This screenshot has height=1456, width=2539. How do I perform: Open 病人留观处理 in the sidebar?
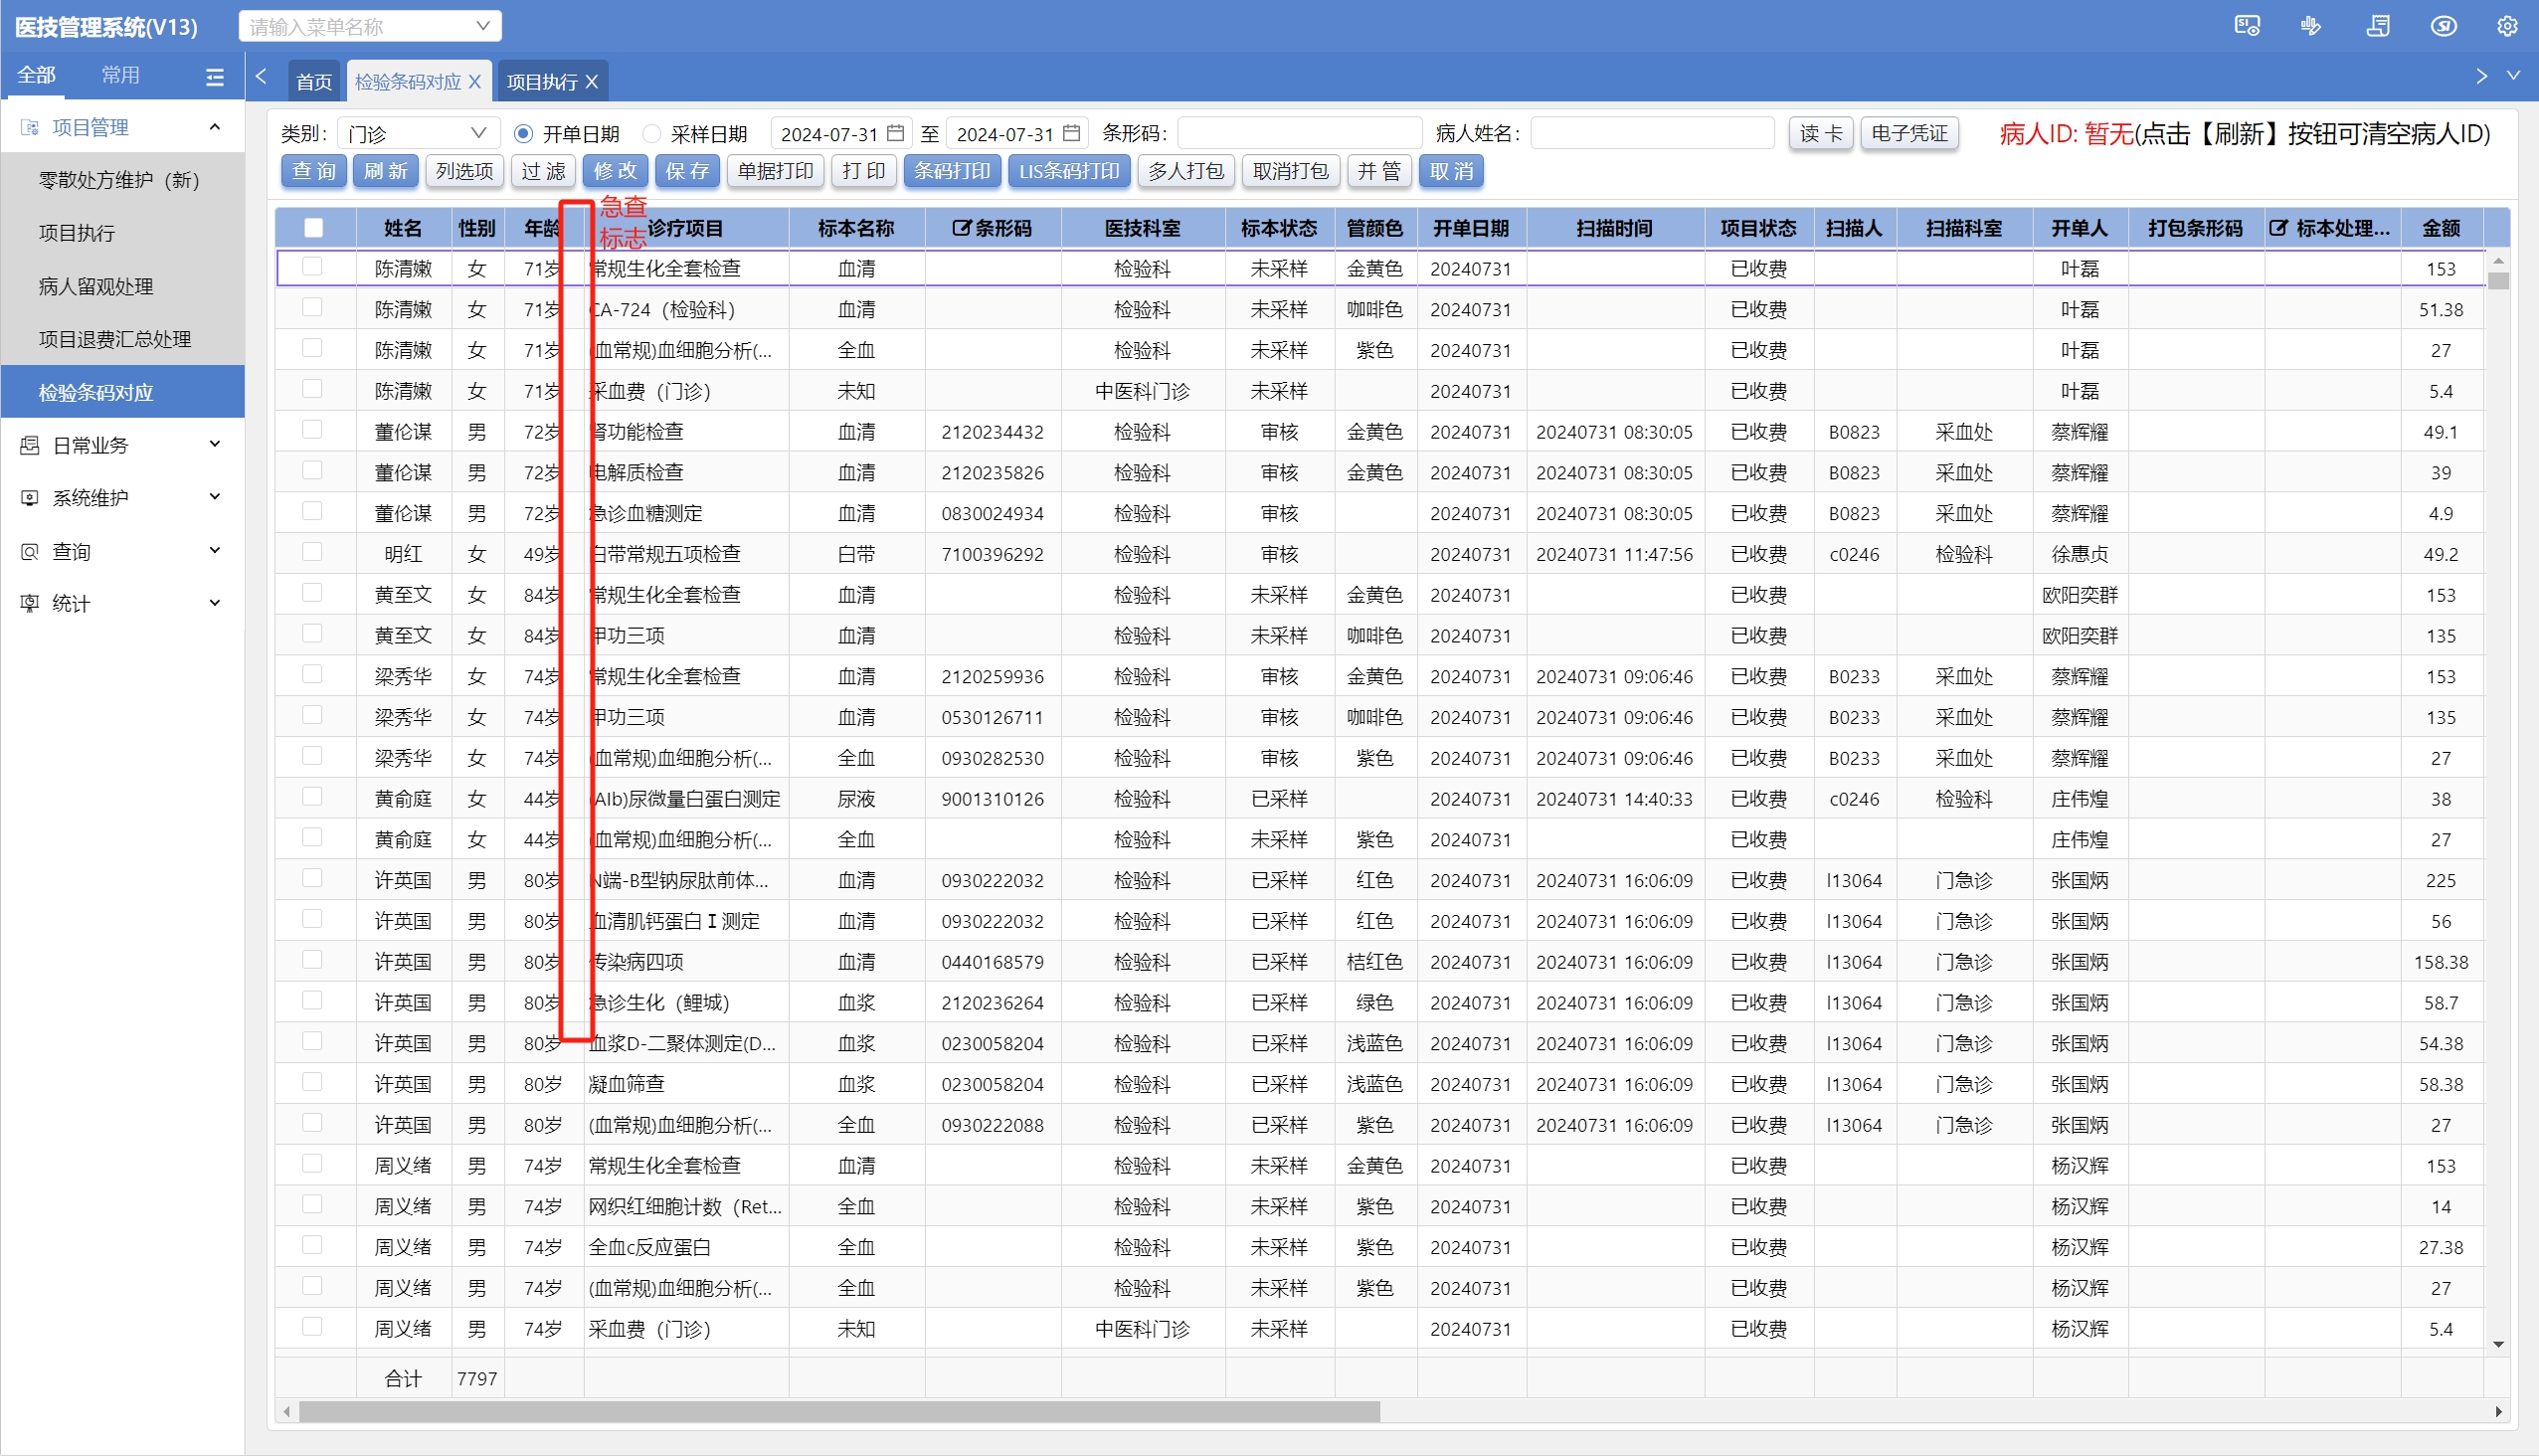(x=96, y=286)
